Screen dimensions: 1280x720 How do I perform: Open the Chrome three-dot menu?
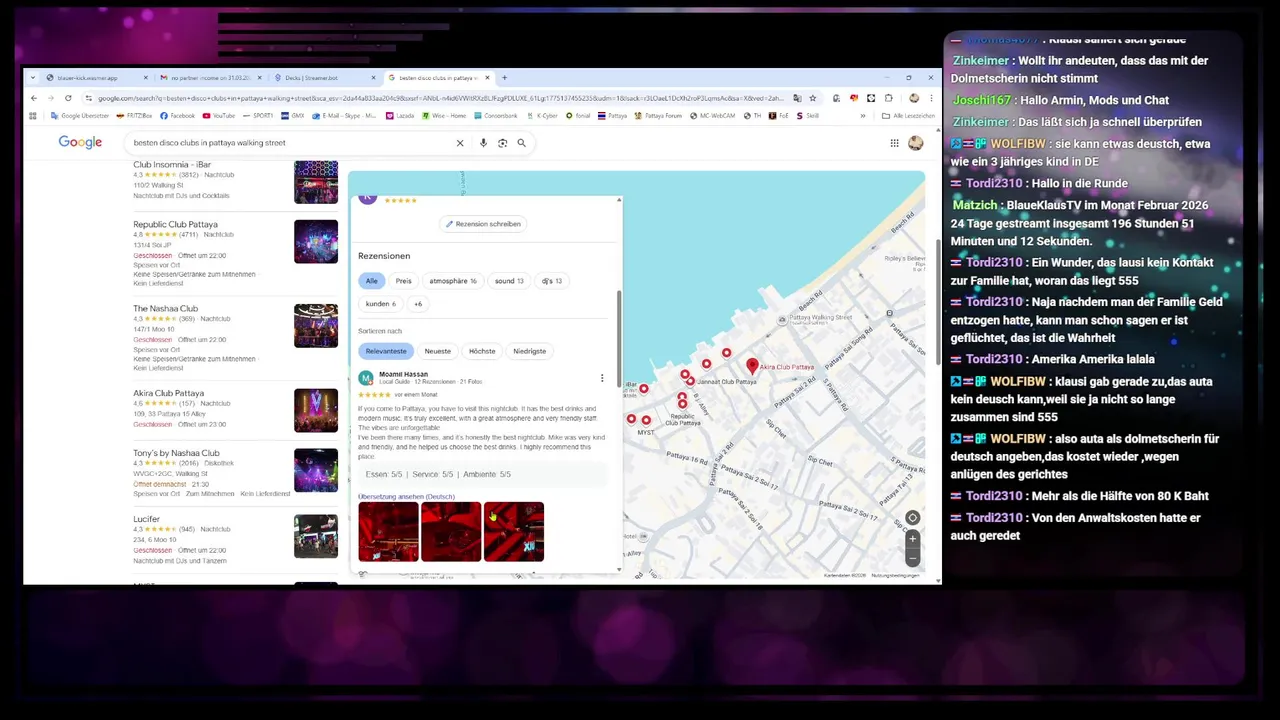click(932, 98)
